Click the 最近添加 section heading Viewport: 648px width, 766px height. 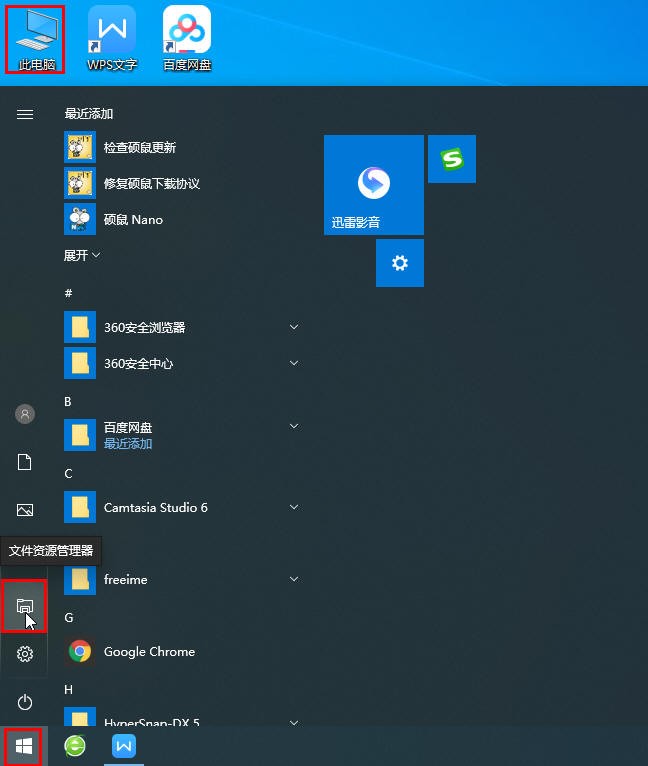click(89, 114)
